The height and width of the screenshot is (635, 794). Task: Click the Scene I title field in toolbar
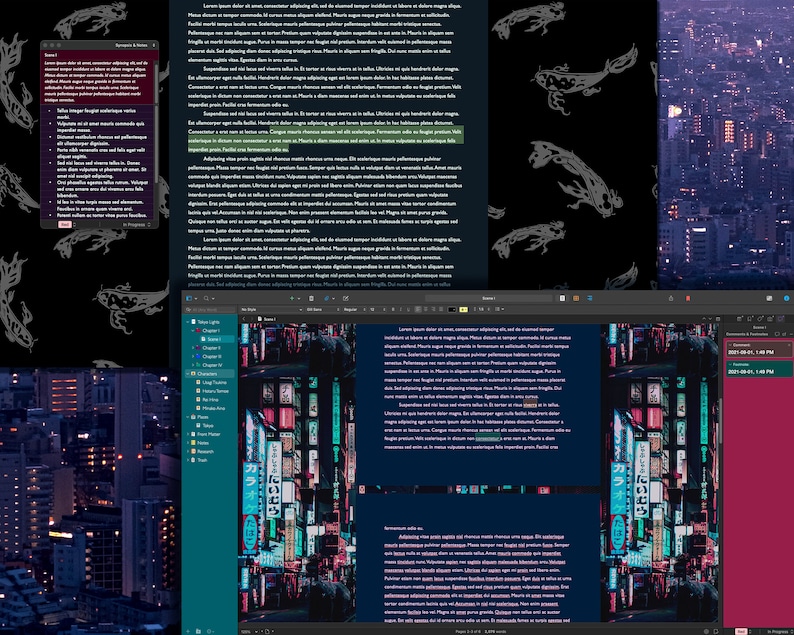pos(489,298)
